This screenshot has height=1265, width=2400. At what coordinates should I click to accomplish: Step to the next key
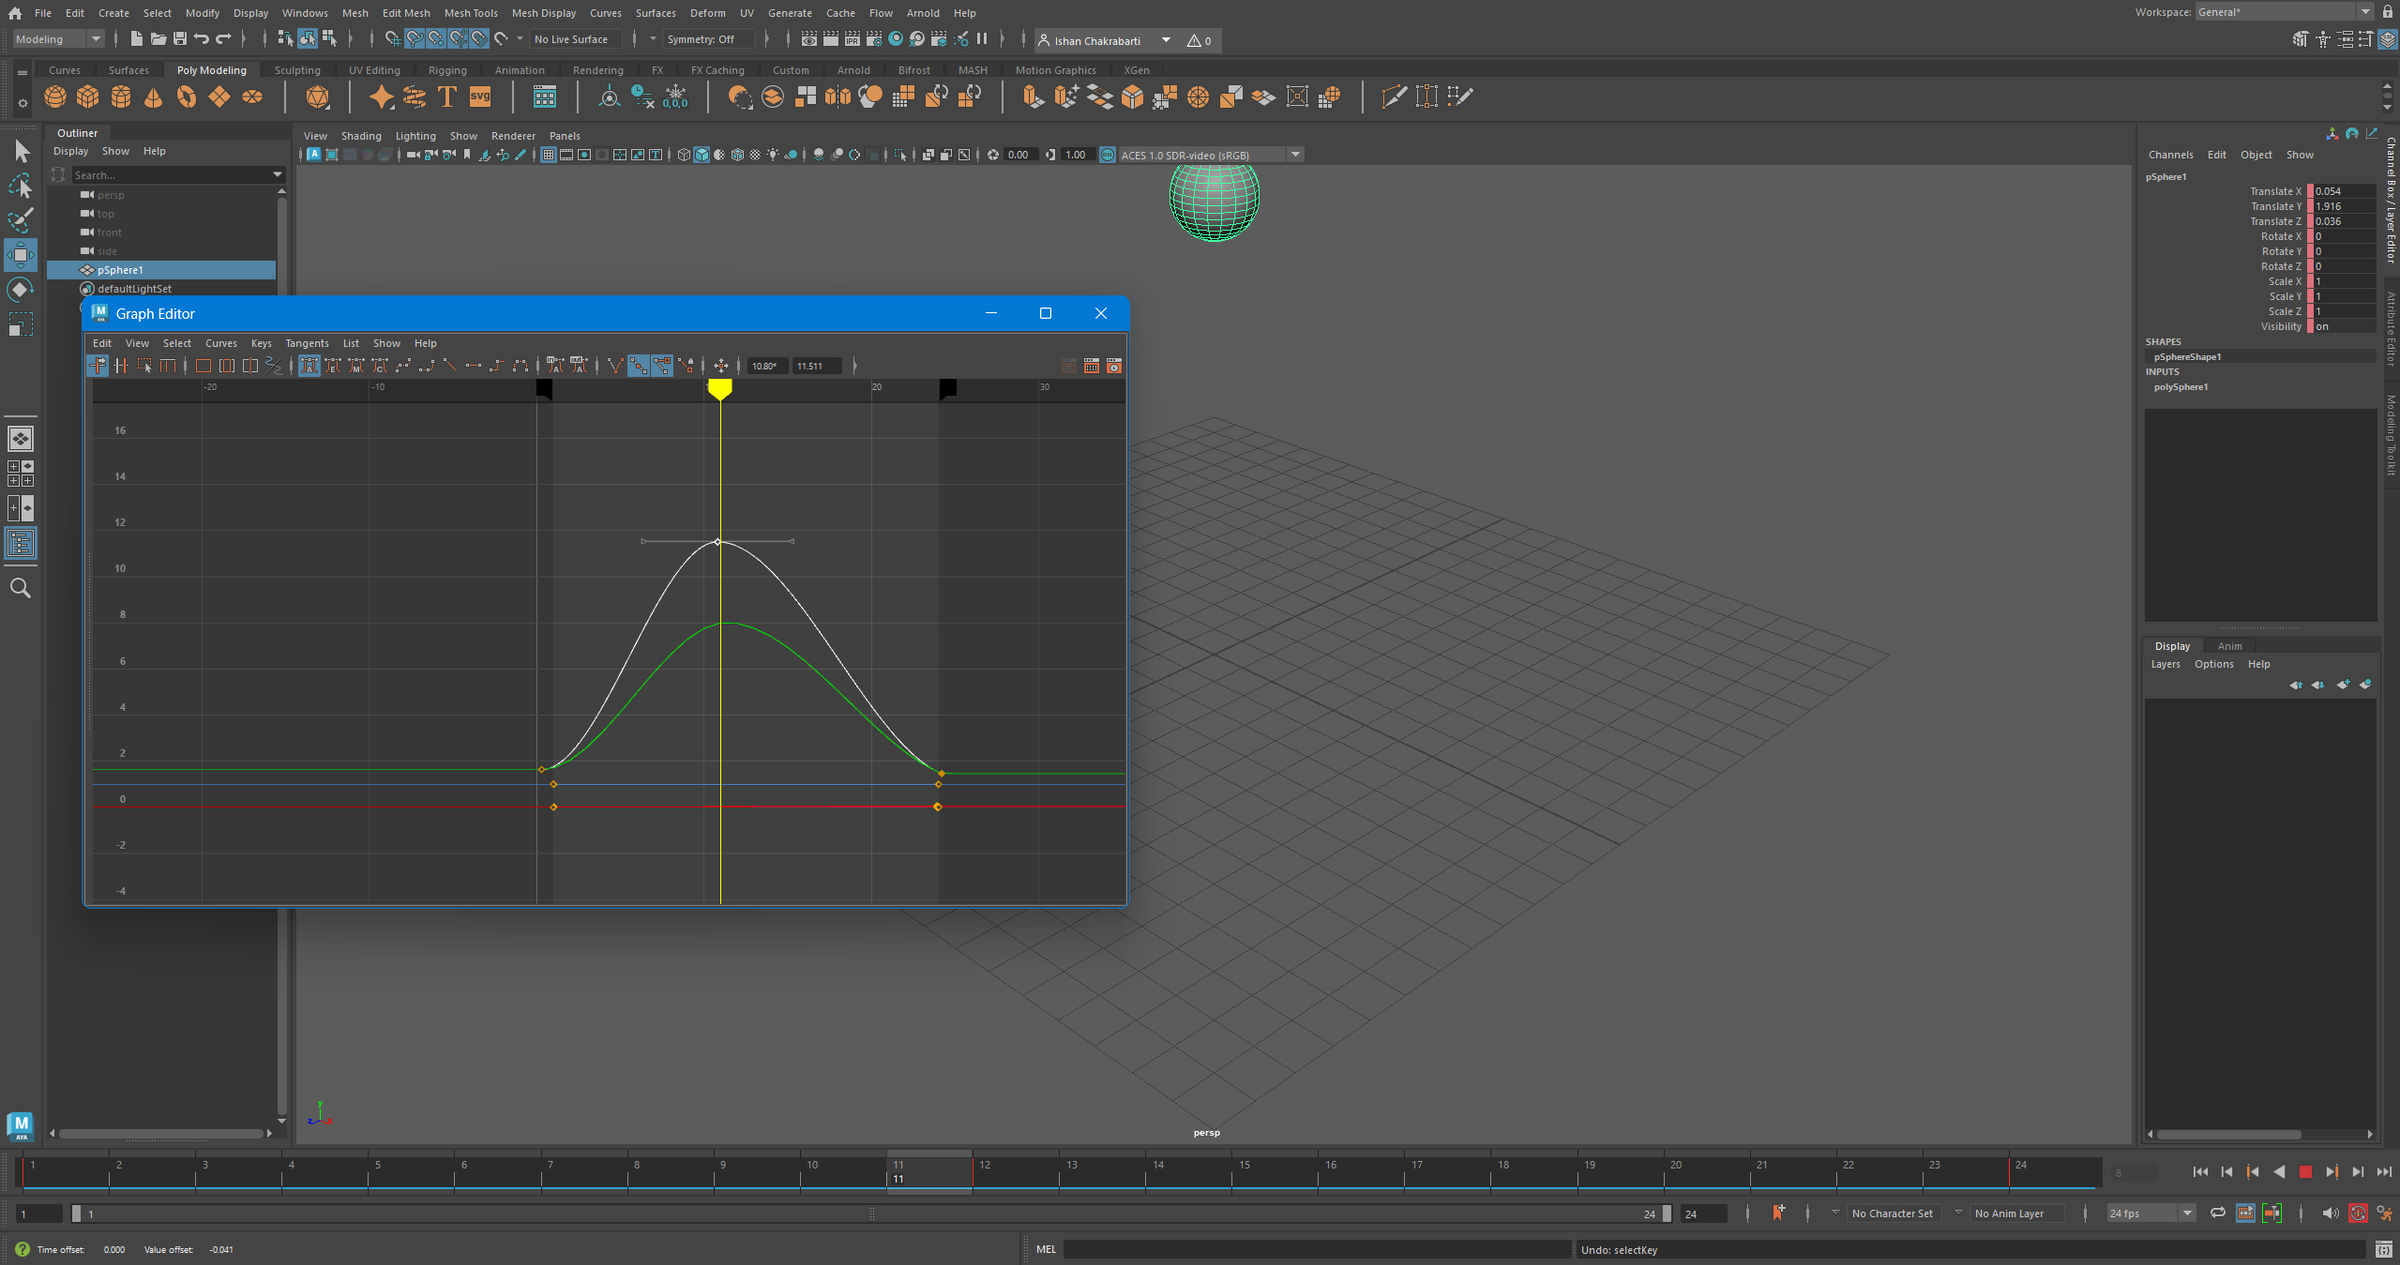2332,1172
